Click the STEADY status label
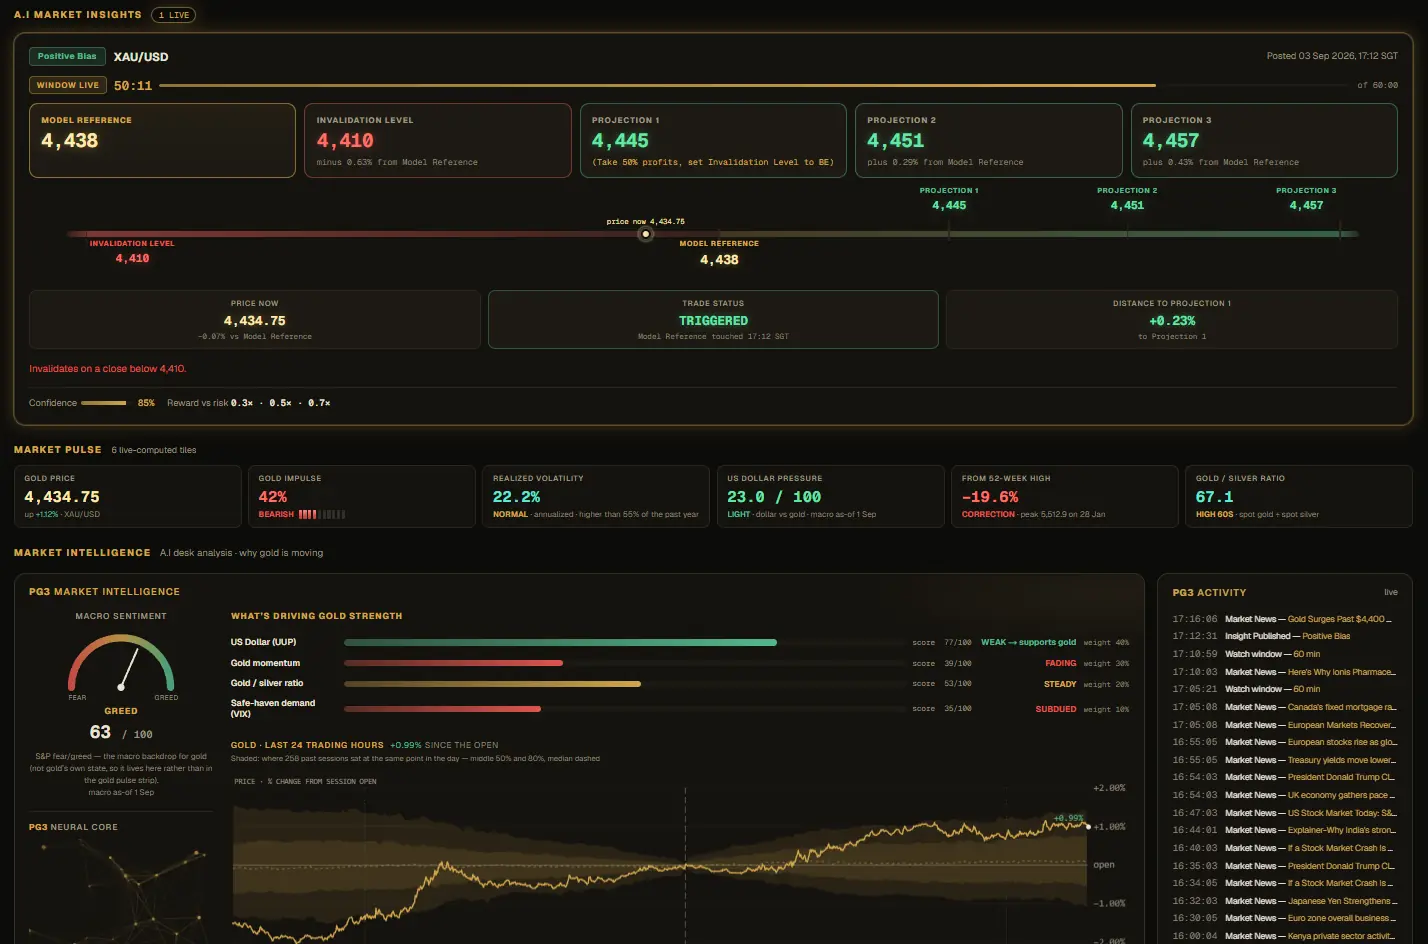 1060,684
